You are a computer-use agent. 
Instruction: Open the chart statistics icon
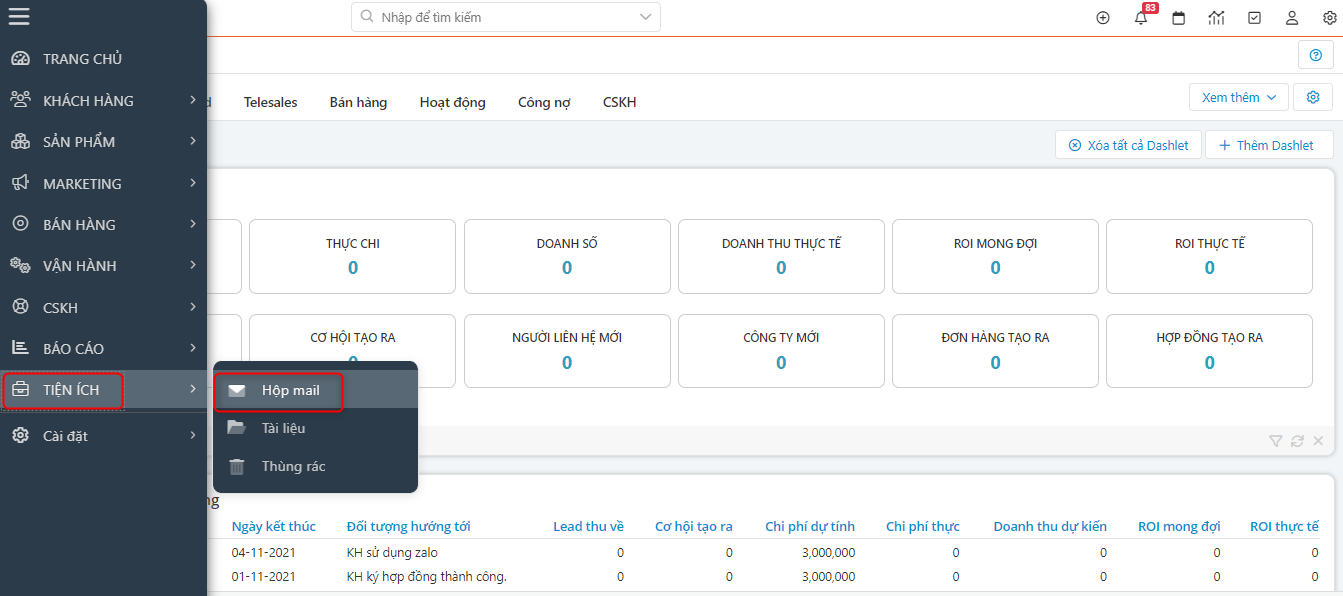click(1216, 18)
